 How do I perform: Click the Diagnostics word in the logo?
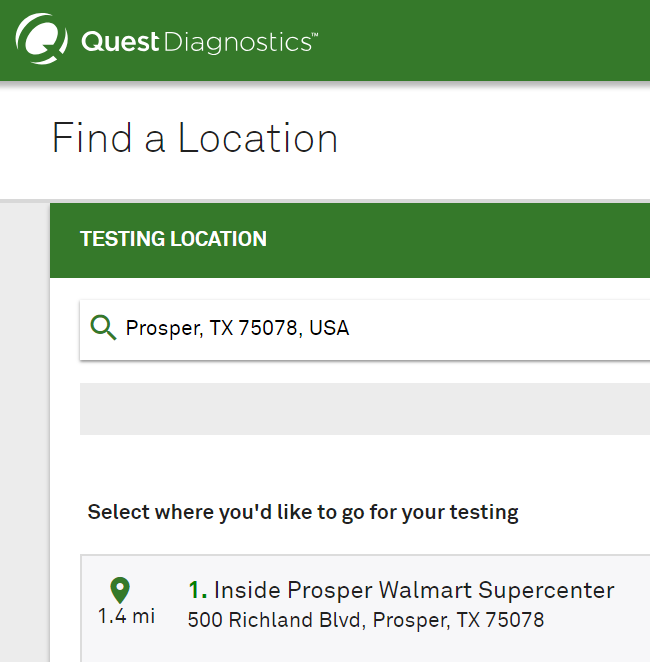pos(238,43)
